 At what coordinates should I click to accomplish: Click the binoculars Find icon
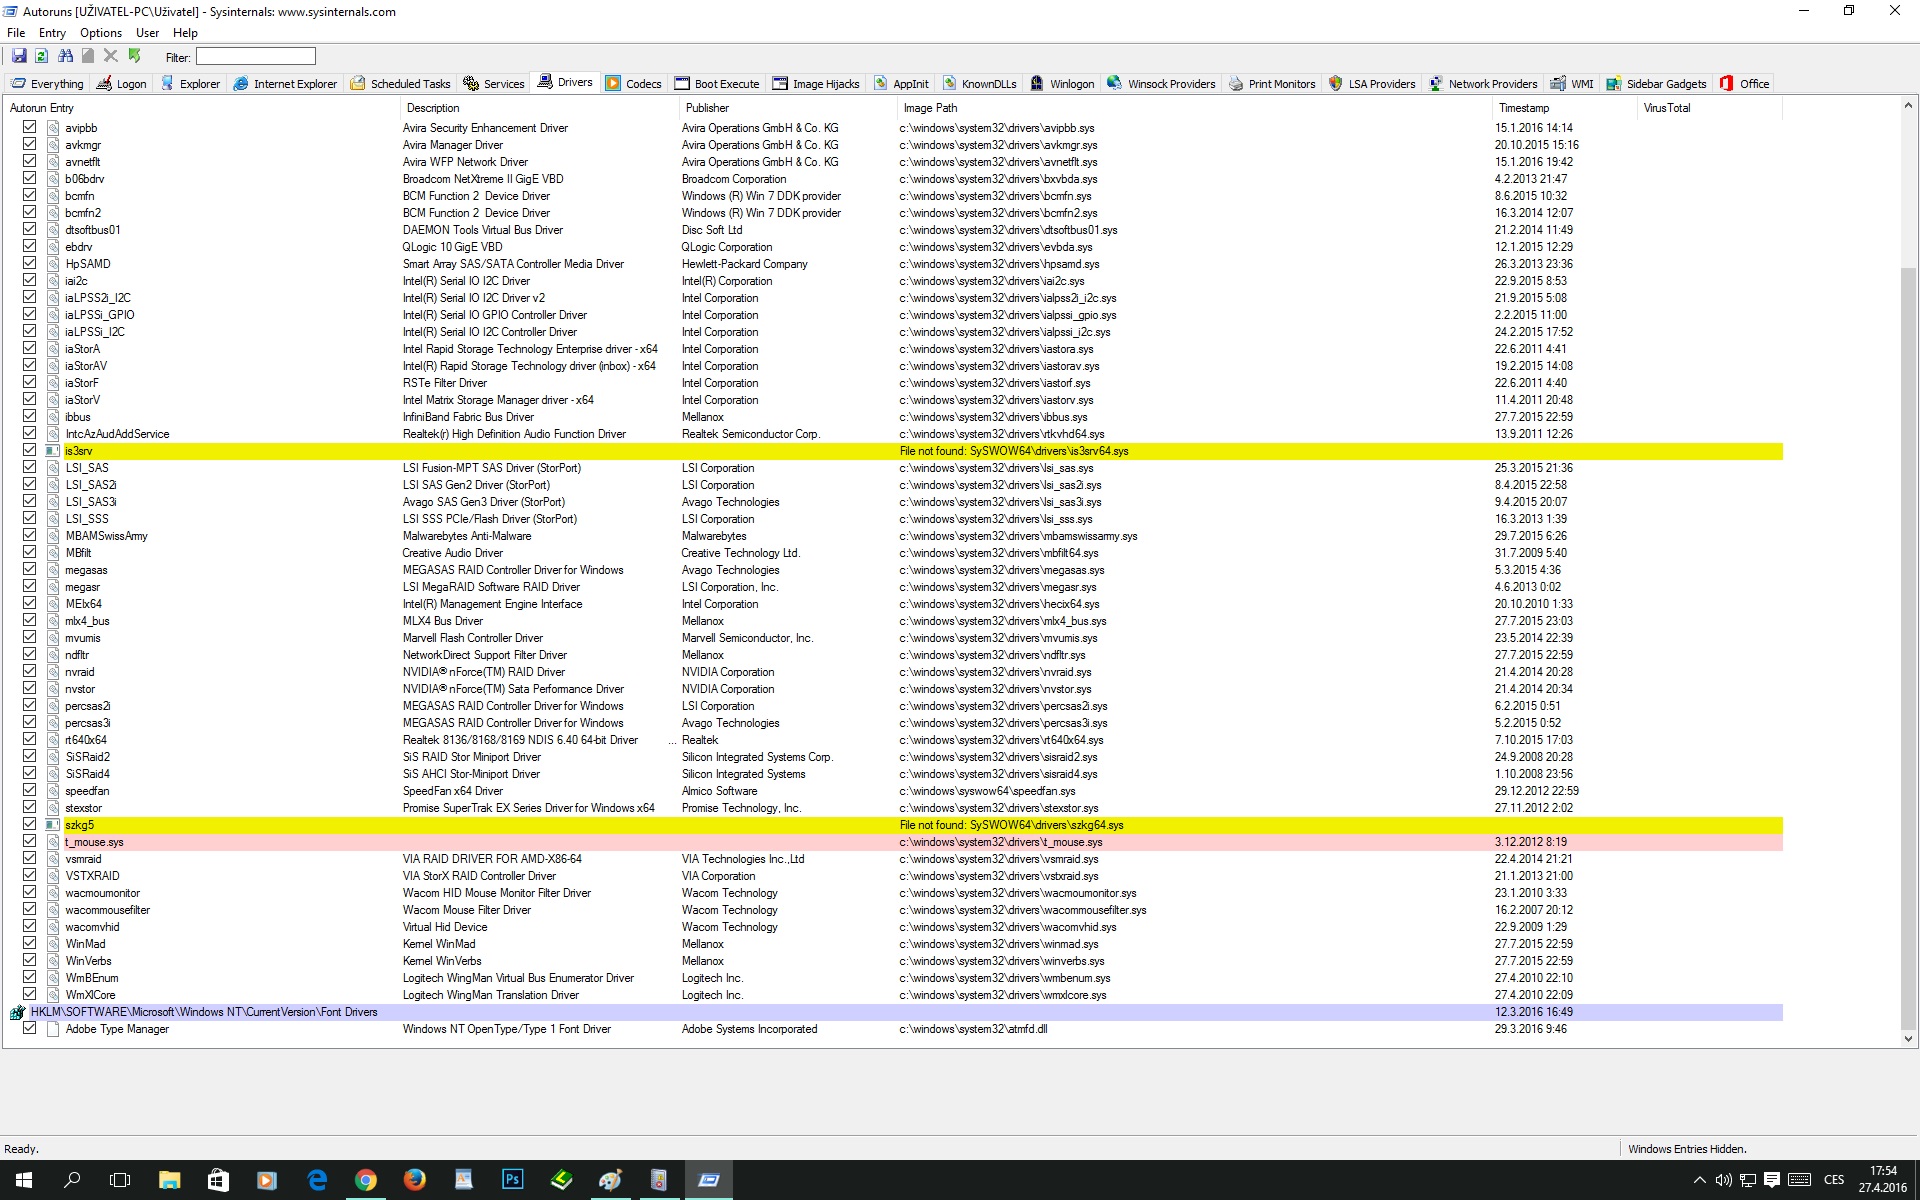[65, 57]
